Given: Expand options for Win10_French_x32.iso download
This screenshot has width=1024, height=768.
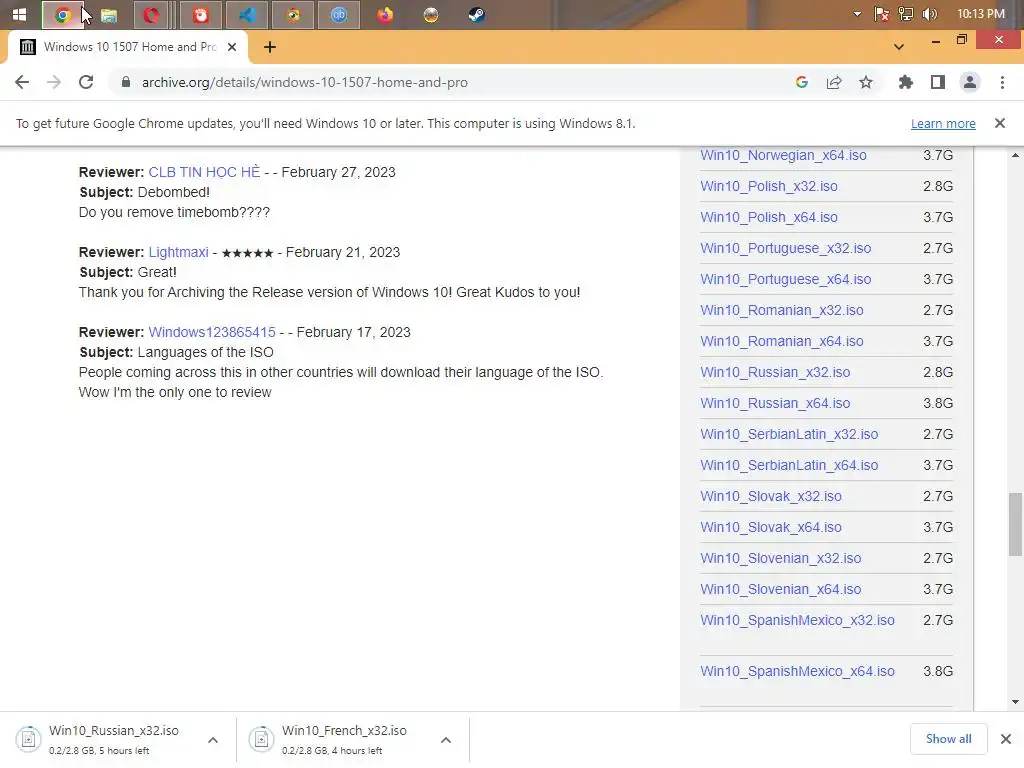Looking at the screenshot, I should pos(446,740).
